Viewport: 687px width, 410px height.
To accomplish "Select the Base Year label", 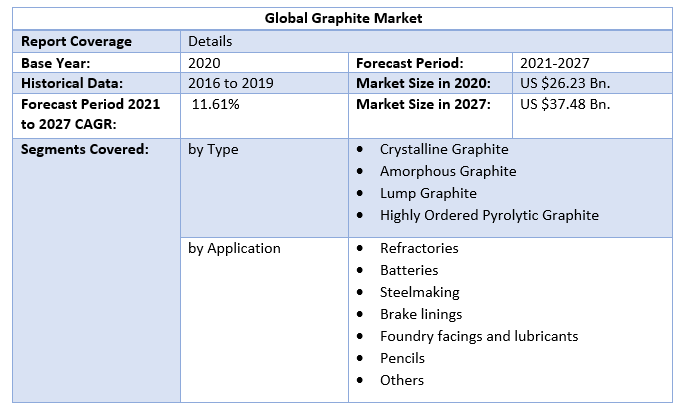I will tap(56, 63).
